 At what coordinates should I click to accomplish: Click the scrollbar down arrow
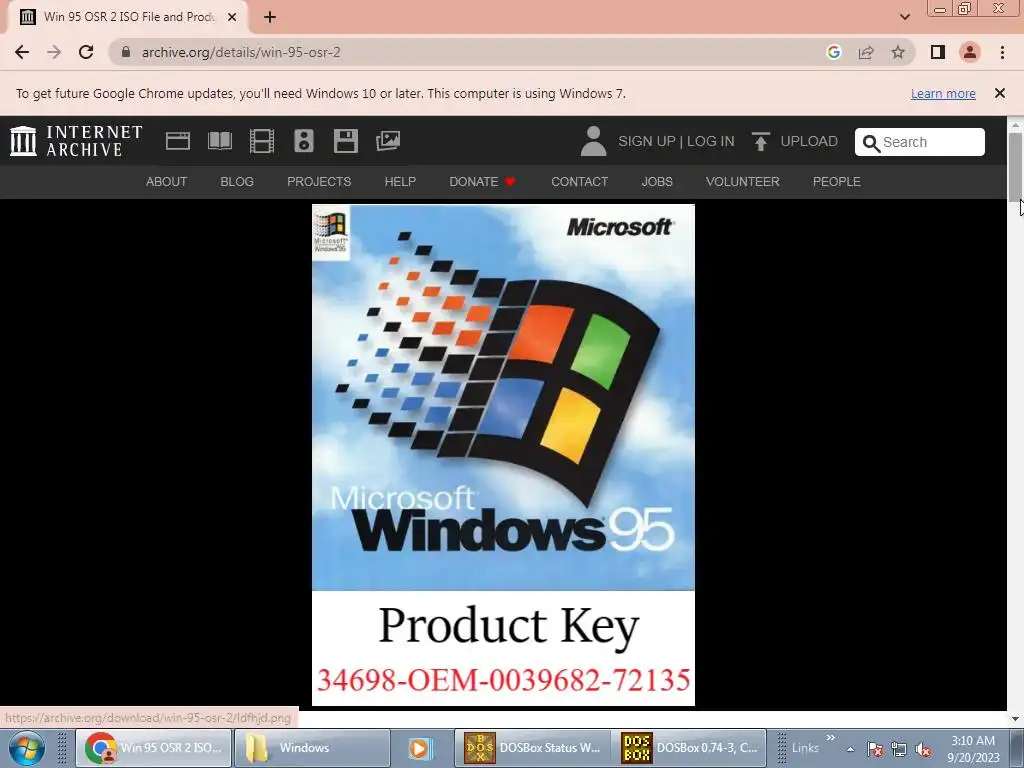point(1016,719)
